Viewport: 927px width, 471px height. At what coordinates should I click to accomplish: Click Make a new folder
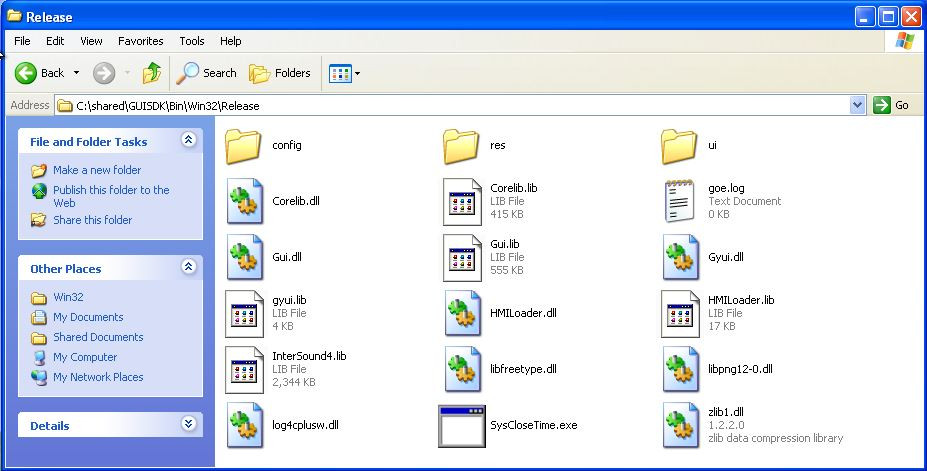point(97,170)
